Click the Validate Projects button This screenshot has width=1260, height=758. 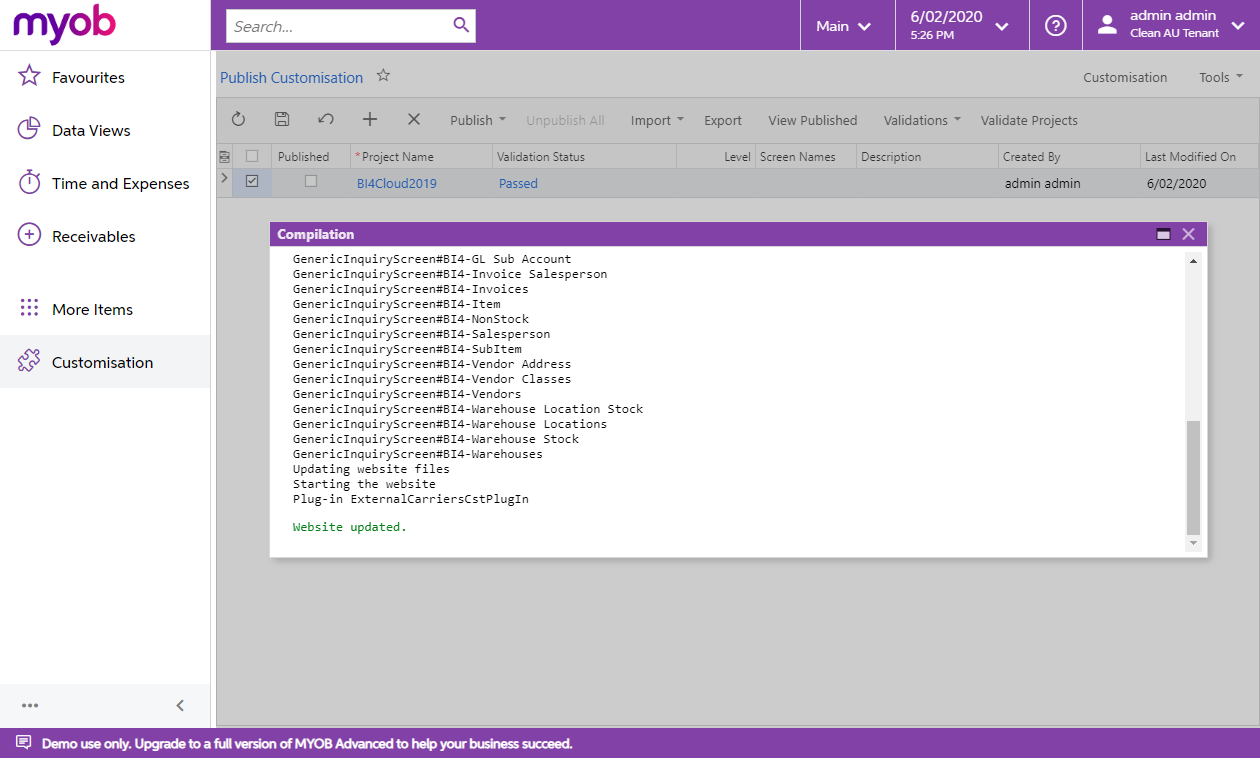(1029, 120)
